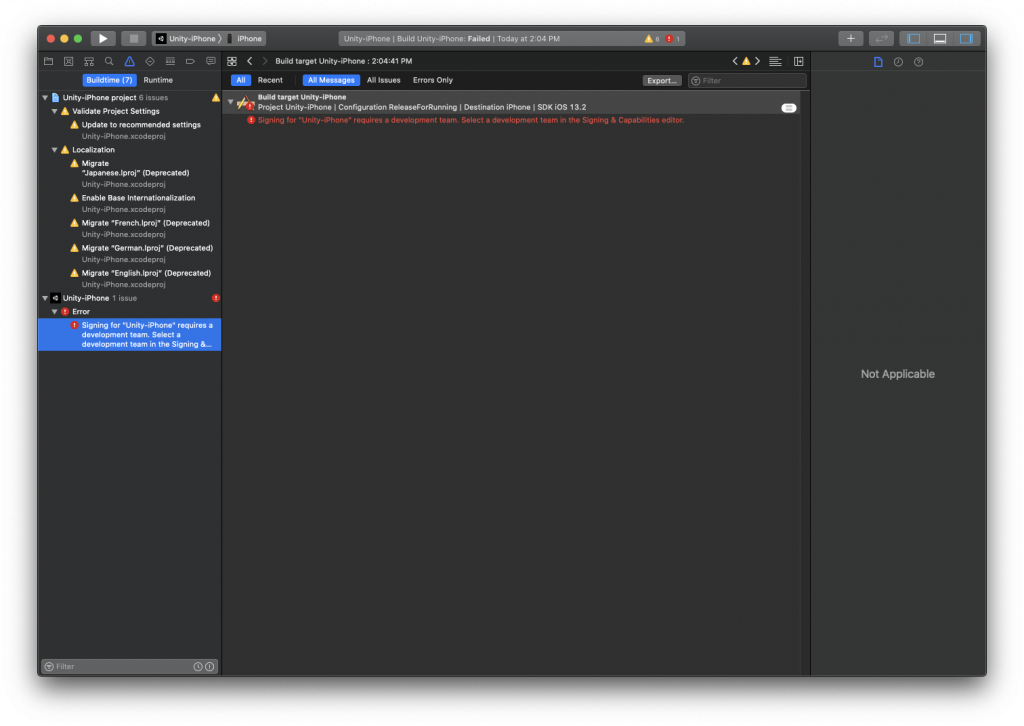Screen dimensions: 1024x726
Task: Choose the iPhone run destination
Action: click(245, 39)
